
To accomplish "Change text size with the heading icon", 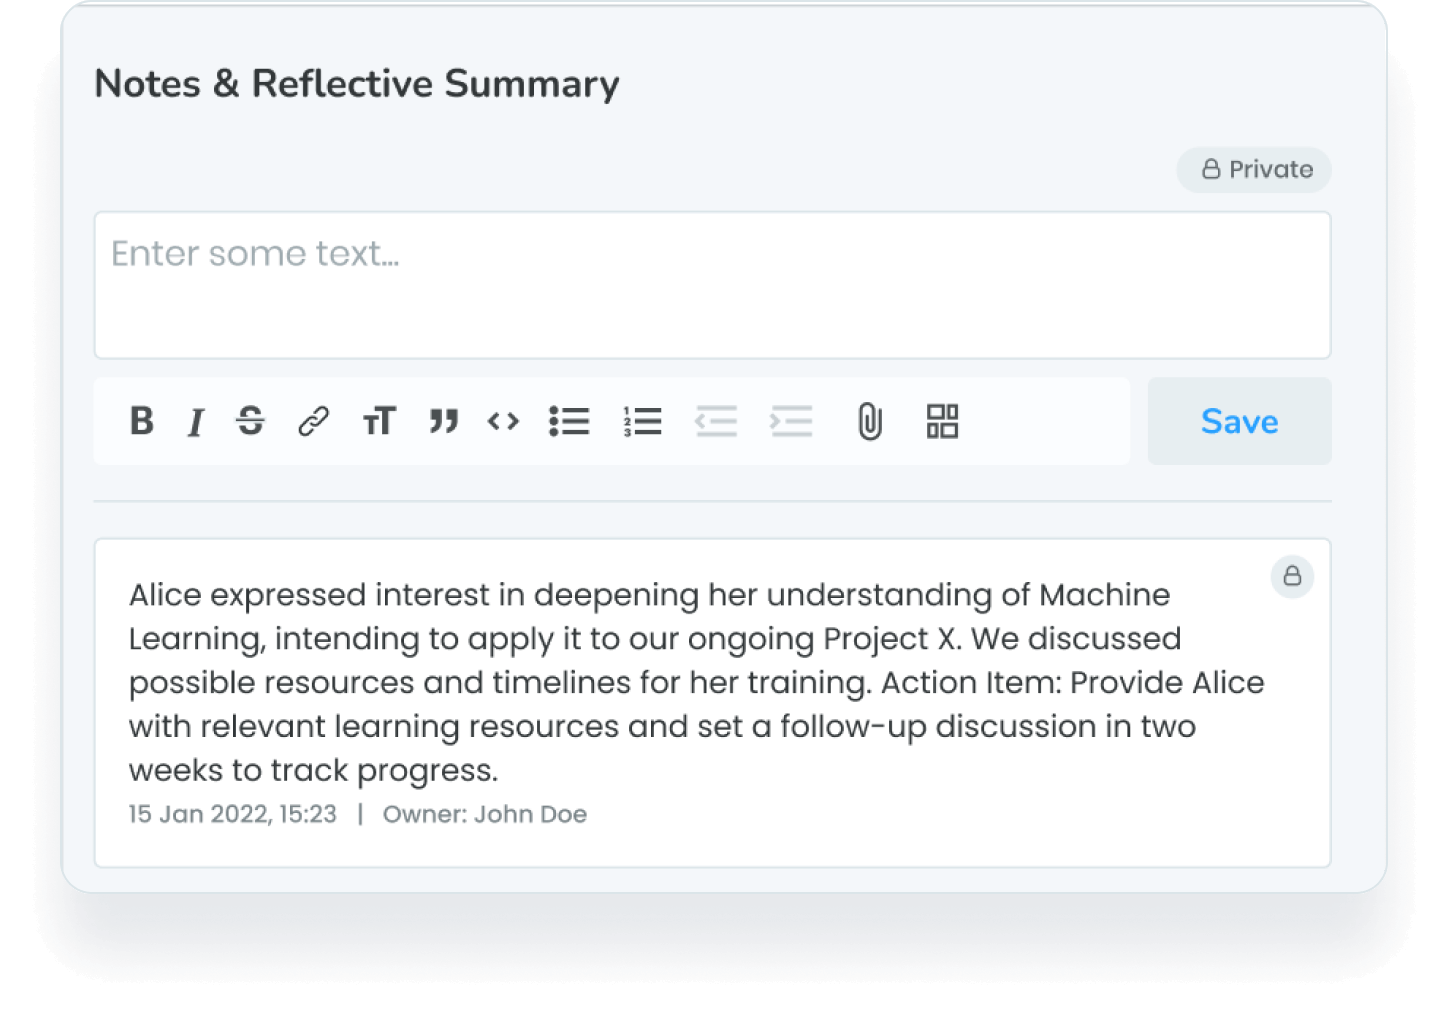I will pos(379,421).
